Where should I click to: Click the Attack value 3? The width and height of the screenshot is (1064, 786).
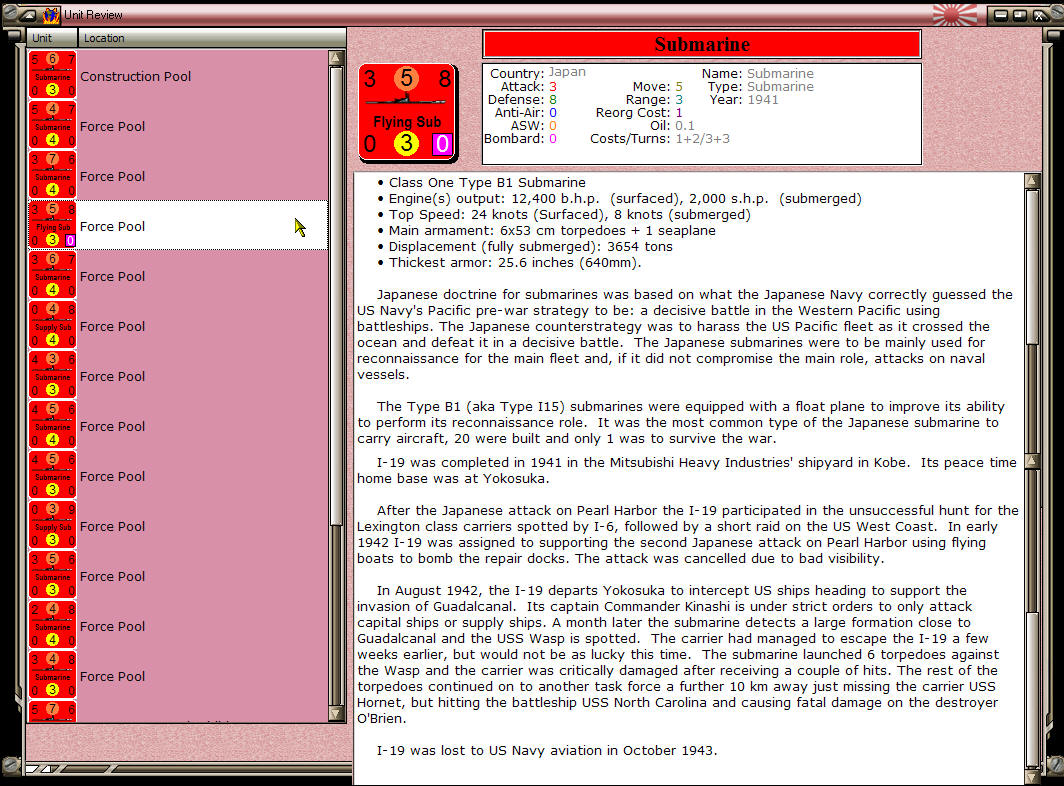point(552,86)
